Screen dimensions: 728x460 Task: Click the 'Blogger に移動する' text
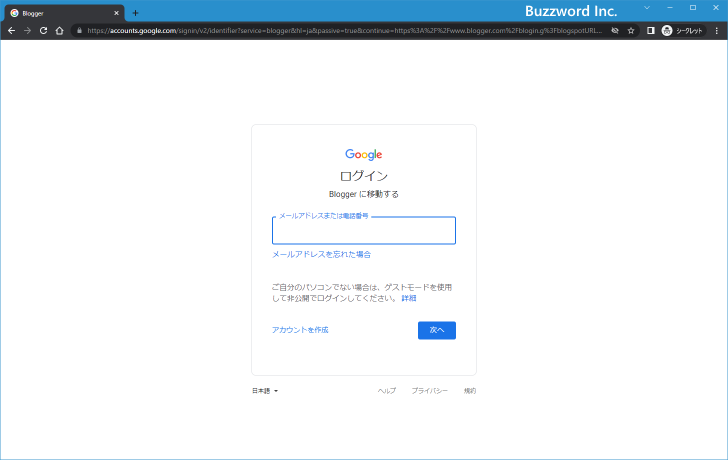pyautogui.click(x=364, y=194)
